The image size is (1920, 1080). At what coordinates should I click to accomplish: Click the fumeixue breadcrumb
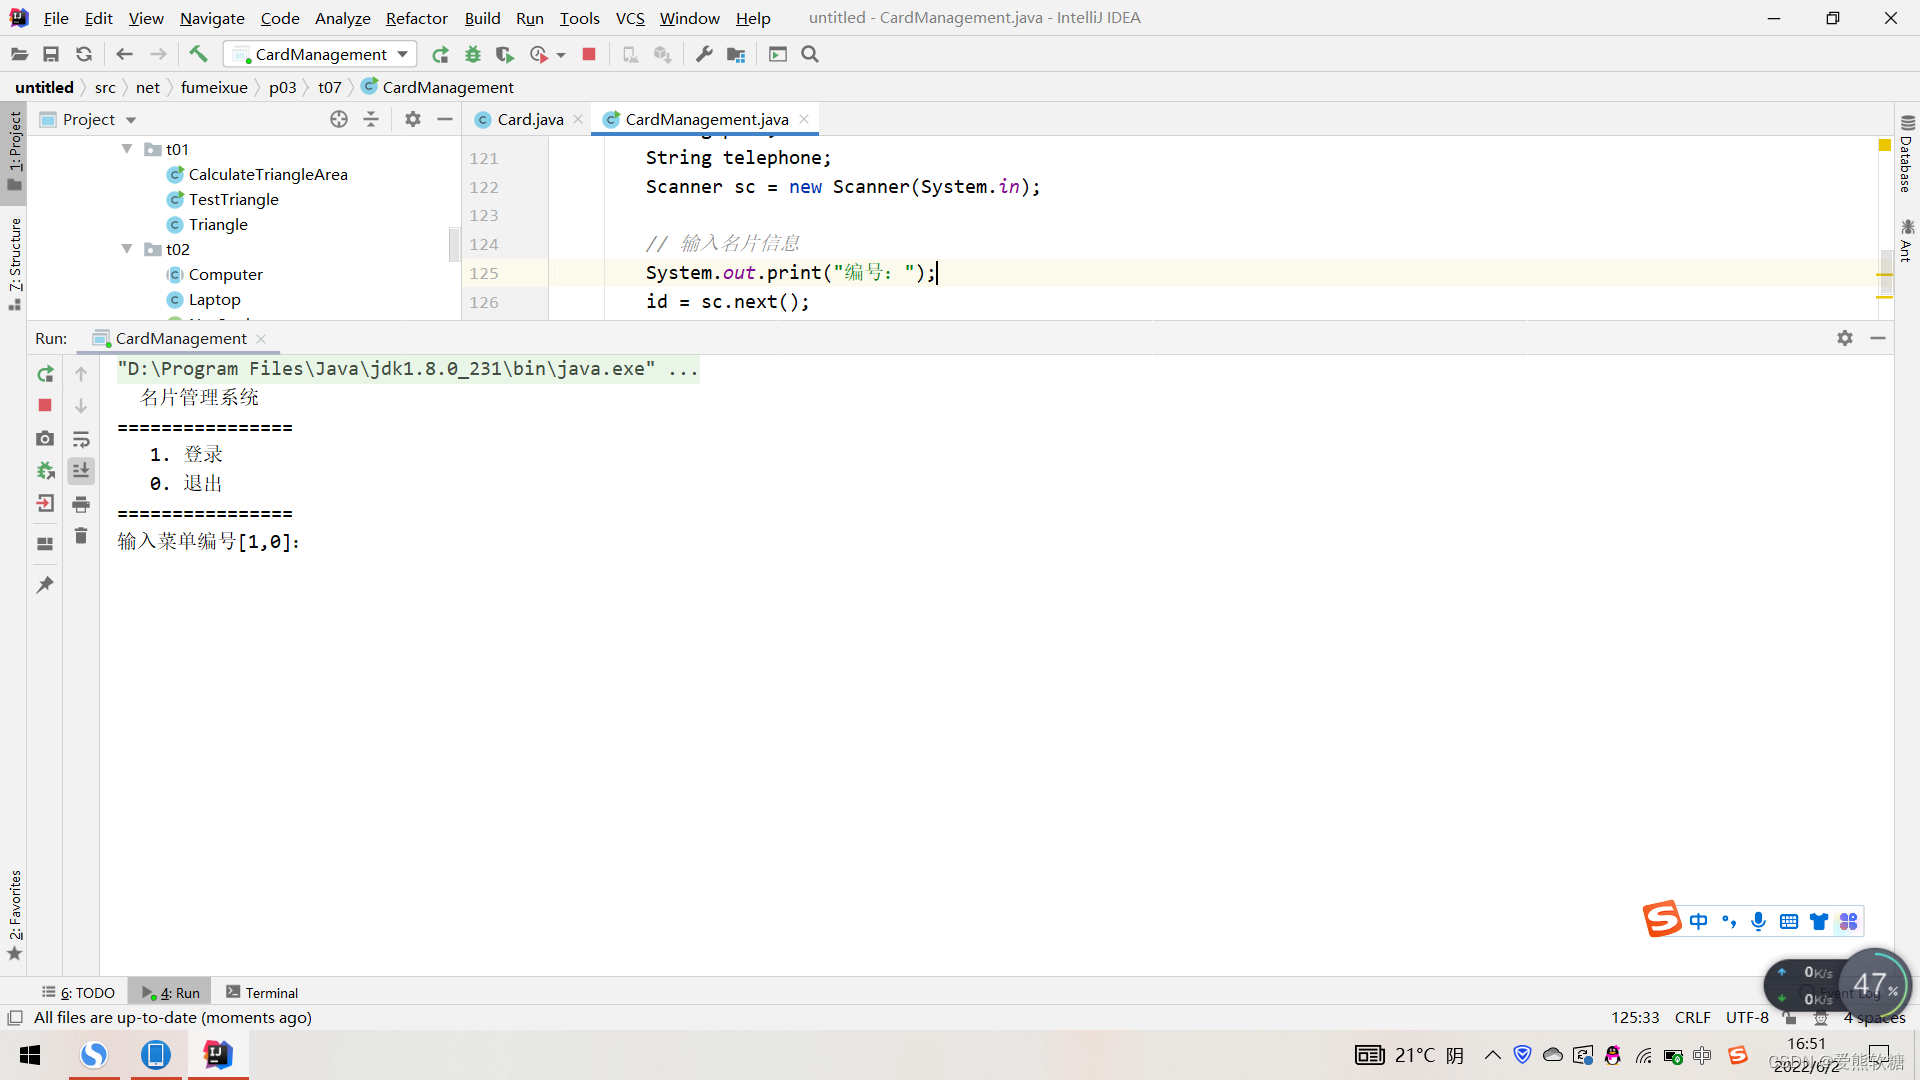214,87
